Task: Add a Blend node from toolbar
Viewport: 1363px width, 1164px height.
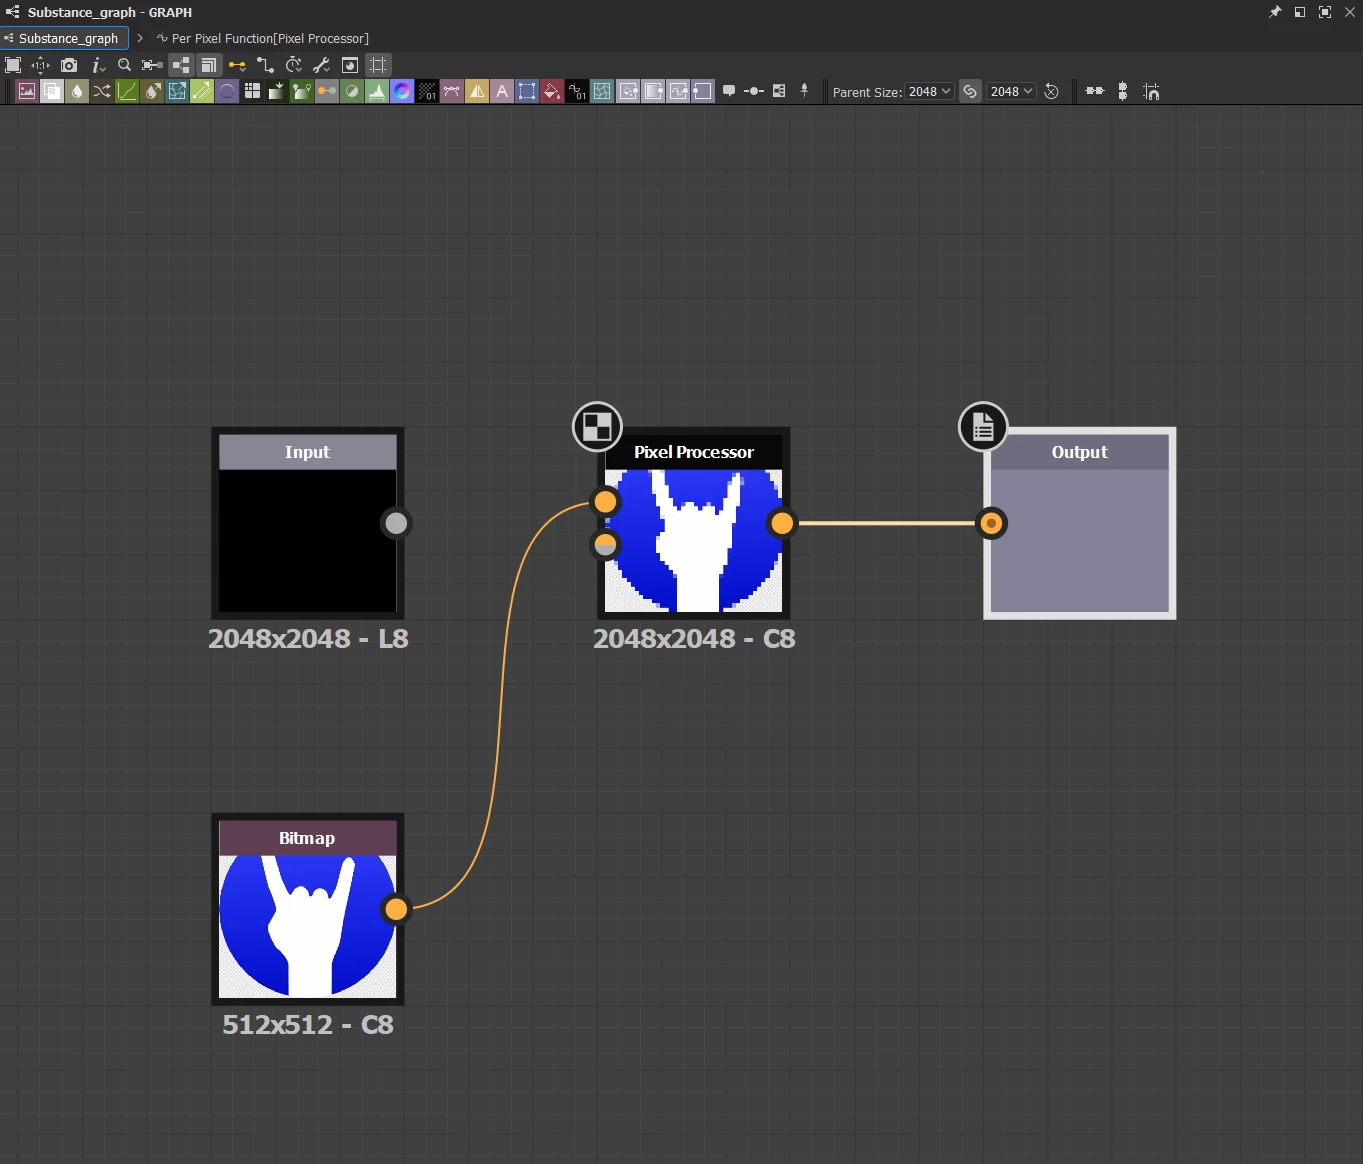Action: 52,91
